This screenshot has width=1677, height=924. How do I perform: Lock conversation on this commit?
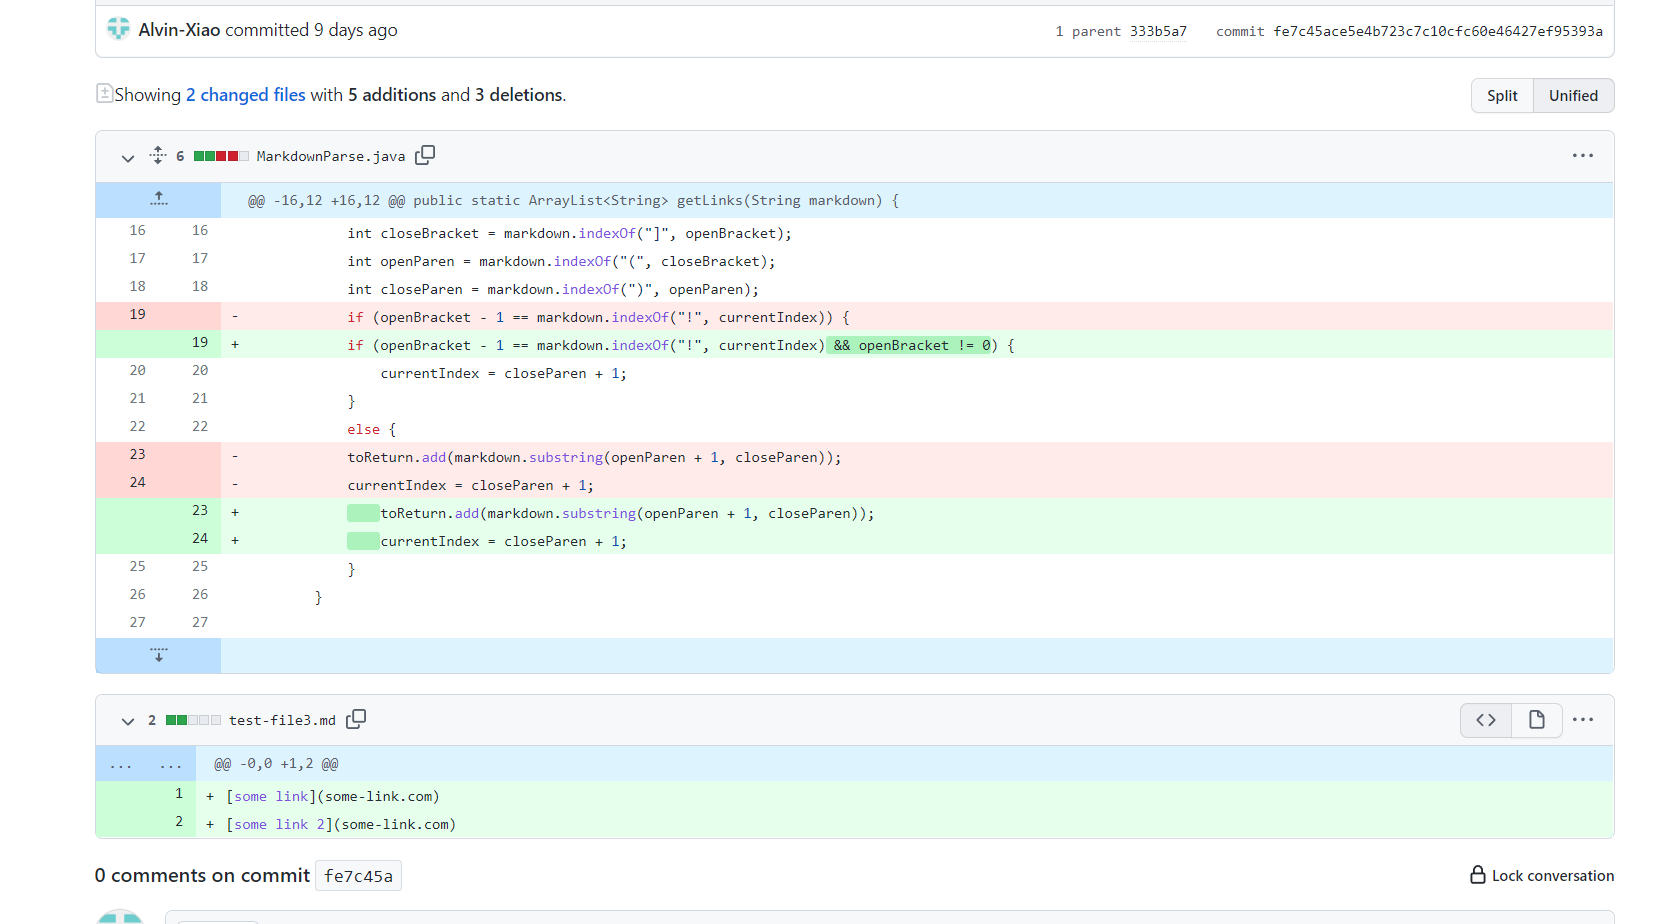click(x=1541, y=875)
